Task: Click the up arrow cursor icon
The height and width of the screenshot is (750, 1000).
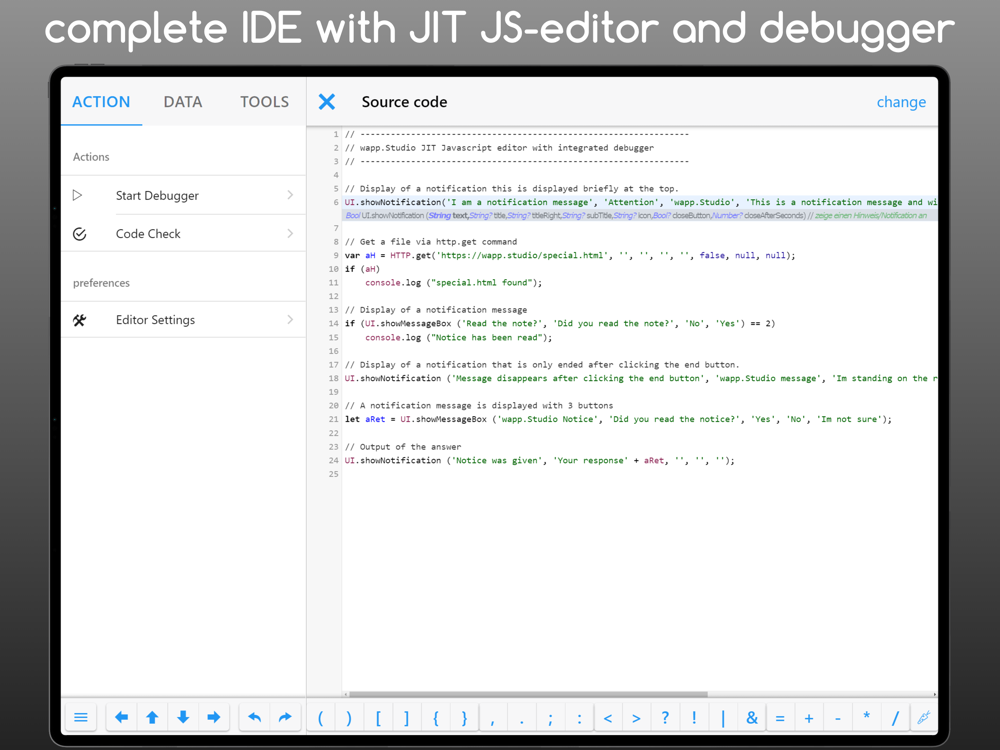Action: pyautogui.click(x=152, y=717)
